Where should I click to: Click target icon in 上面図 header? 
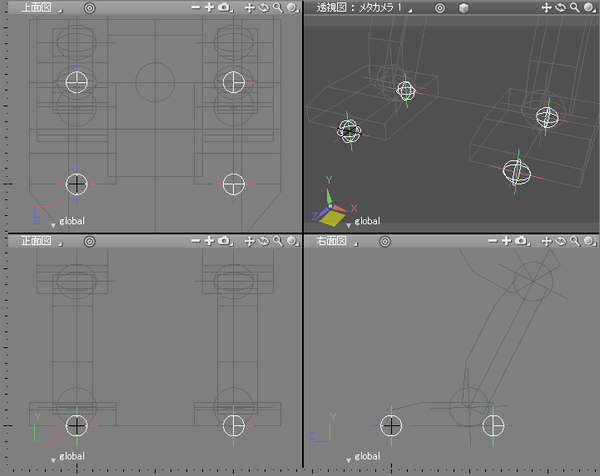pos(90,8)
